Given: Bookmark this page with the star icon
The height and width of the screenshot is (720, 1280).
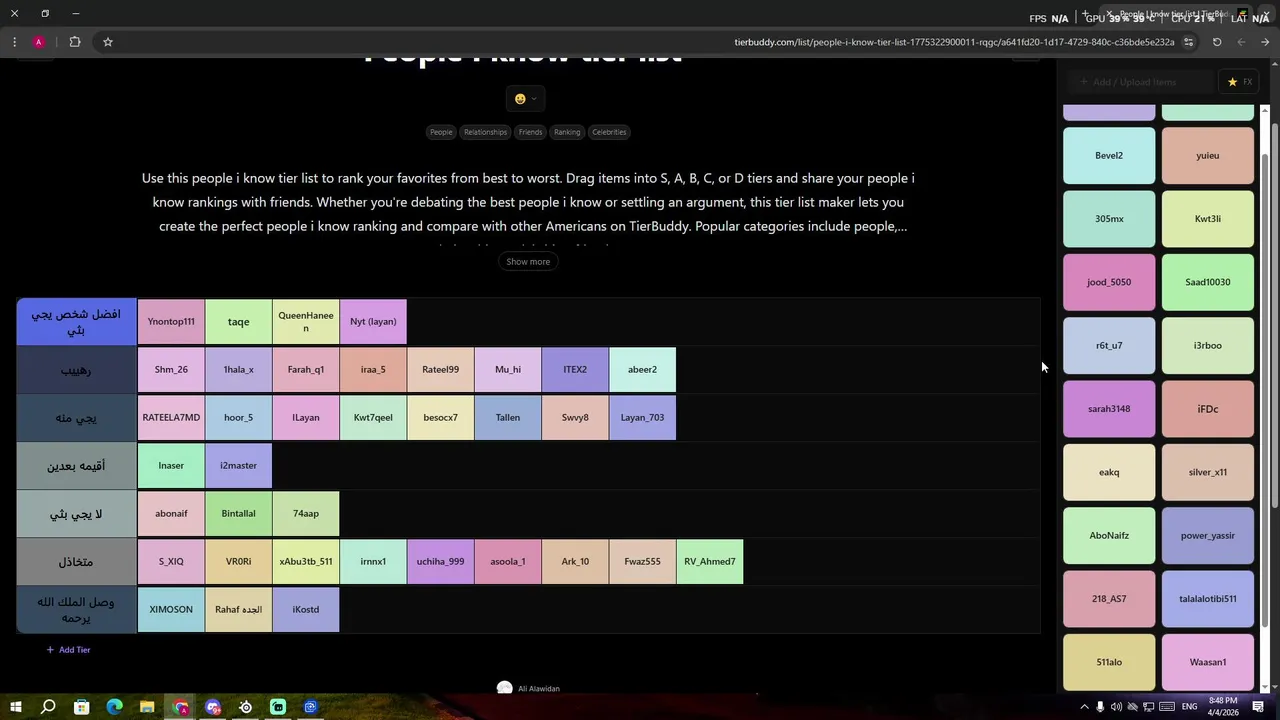Looking at the screenshot, I should [x=108, y=42].
